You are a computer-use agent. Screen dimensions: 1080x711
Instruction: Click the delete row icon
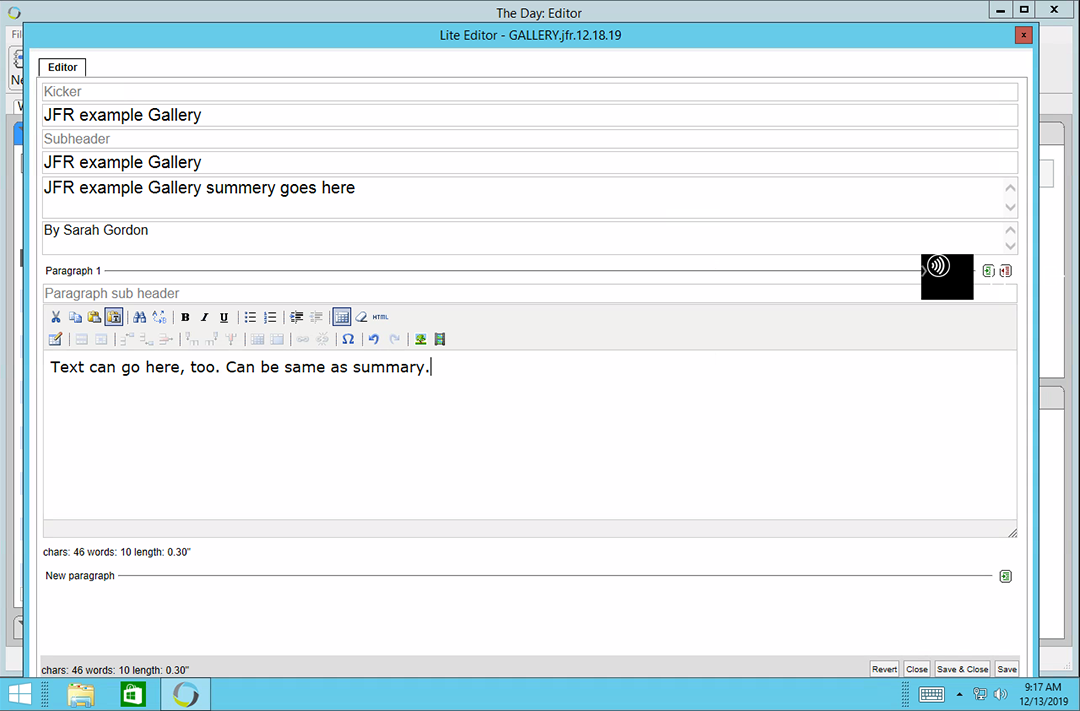(x=165, y=339)
